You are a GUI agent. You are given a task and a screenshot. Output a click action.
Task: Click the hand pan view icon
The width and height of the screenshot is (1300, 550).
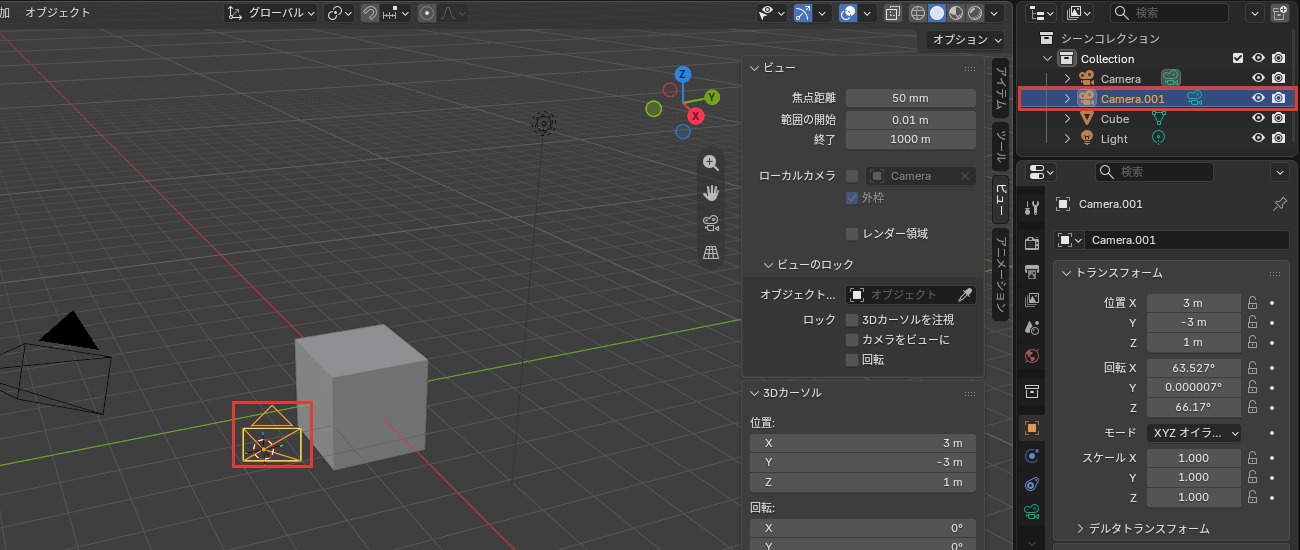711,192
